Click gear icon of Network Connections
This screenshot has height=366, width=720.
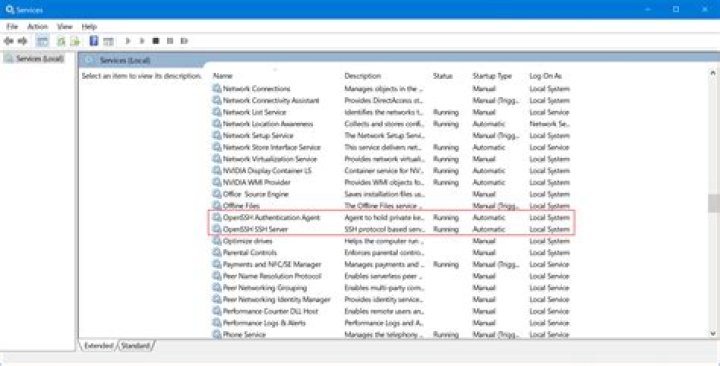coord(217,88)
